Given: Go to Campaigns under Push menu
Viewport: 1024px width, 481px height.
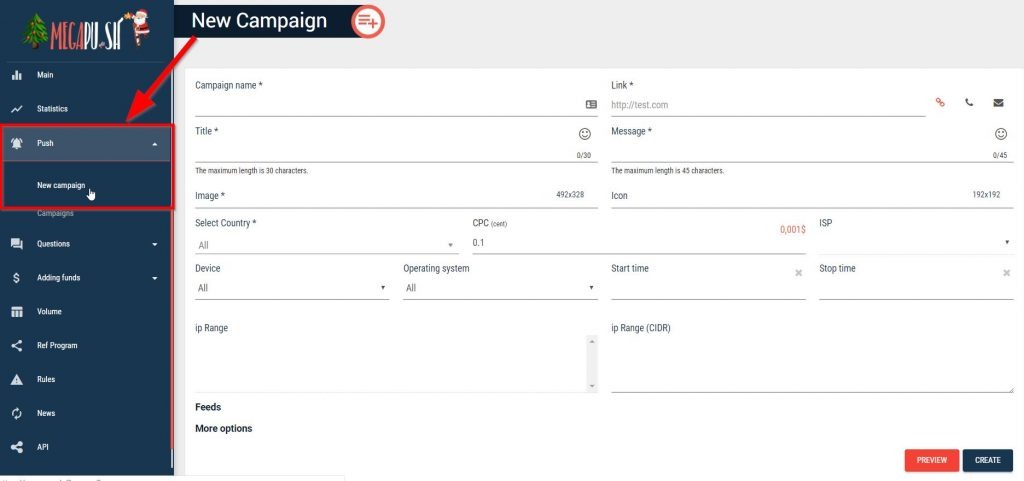Looking at the screenshot, I should pos(55,214).
